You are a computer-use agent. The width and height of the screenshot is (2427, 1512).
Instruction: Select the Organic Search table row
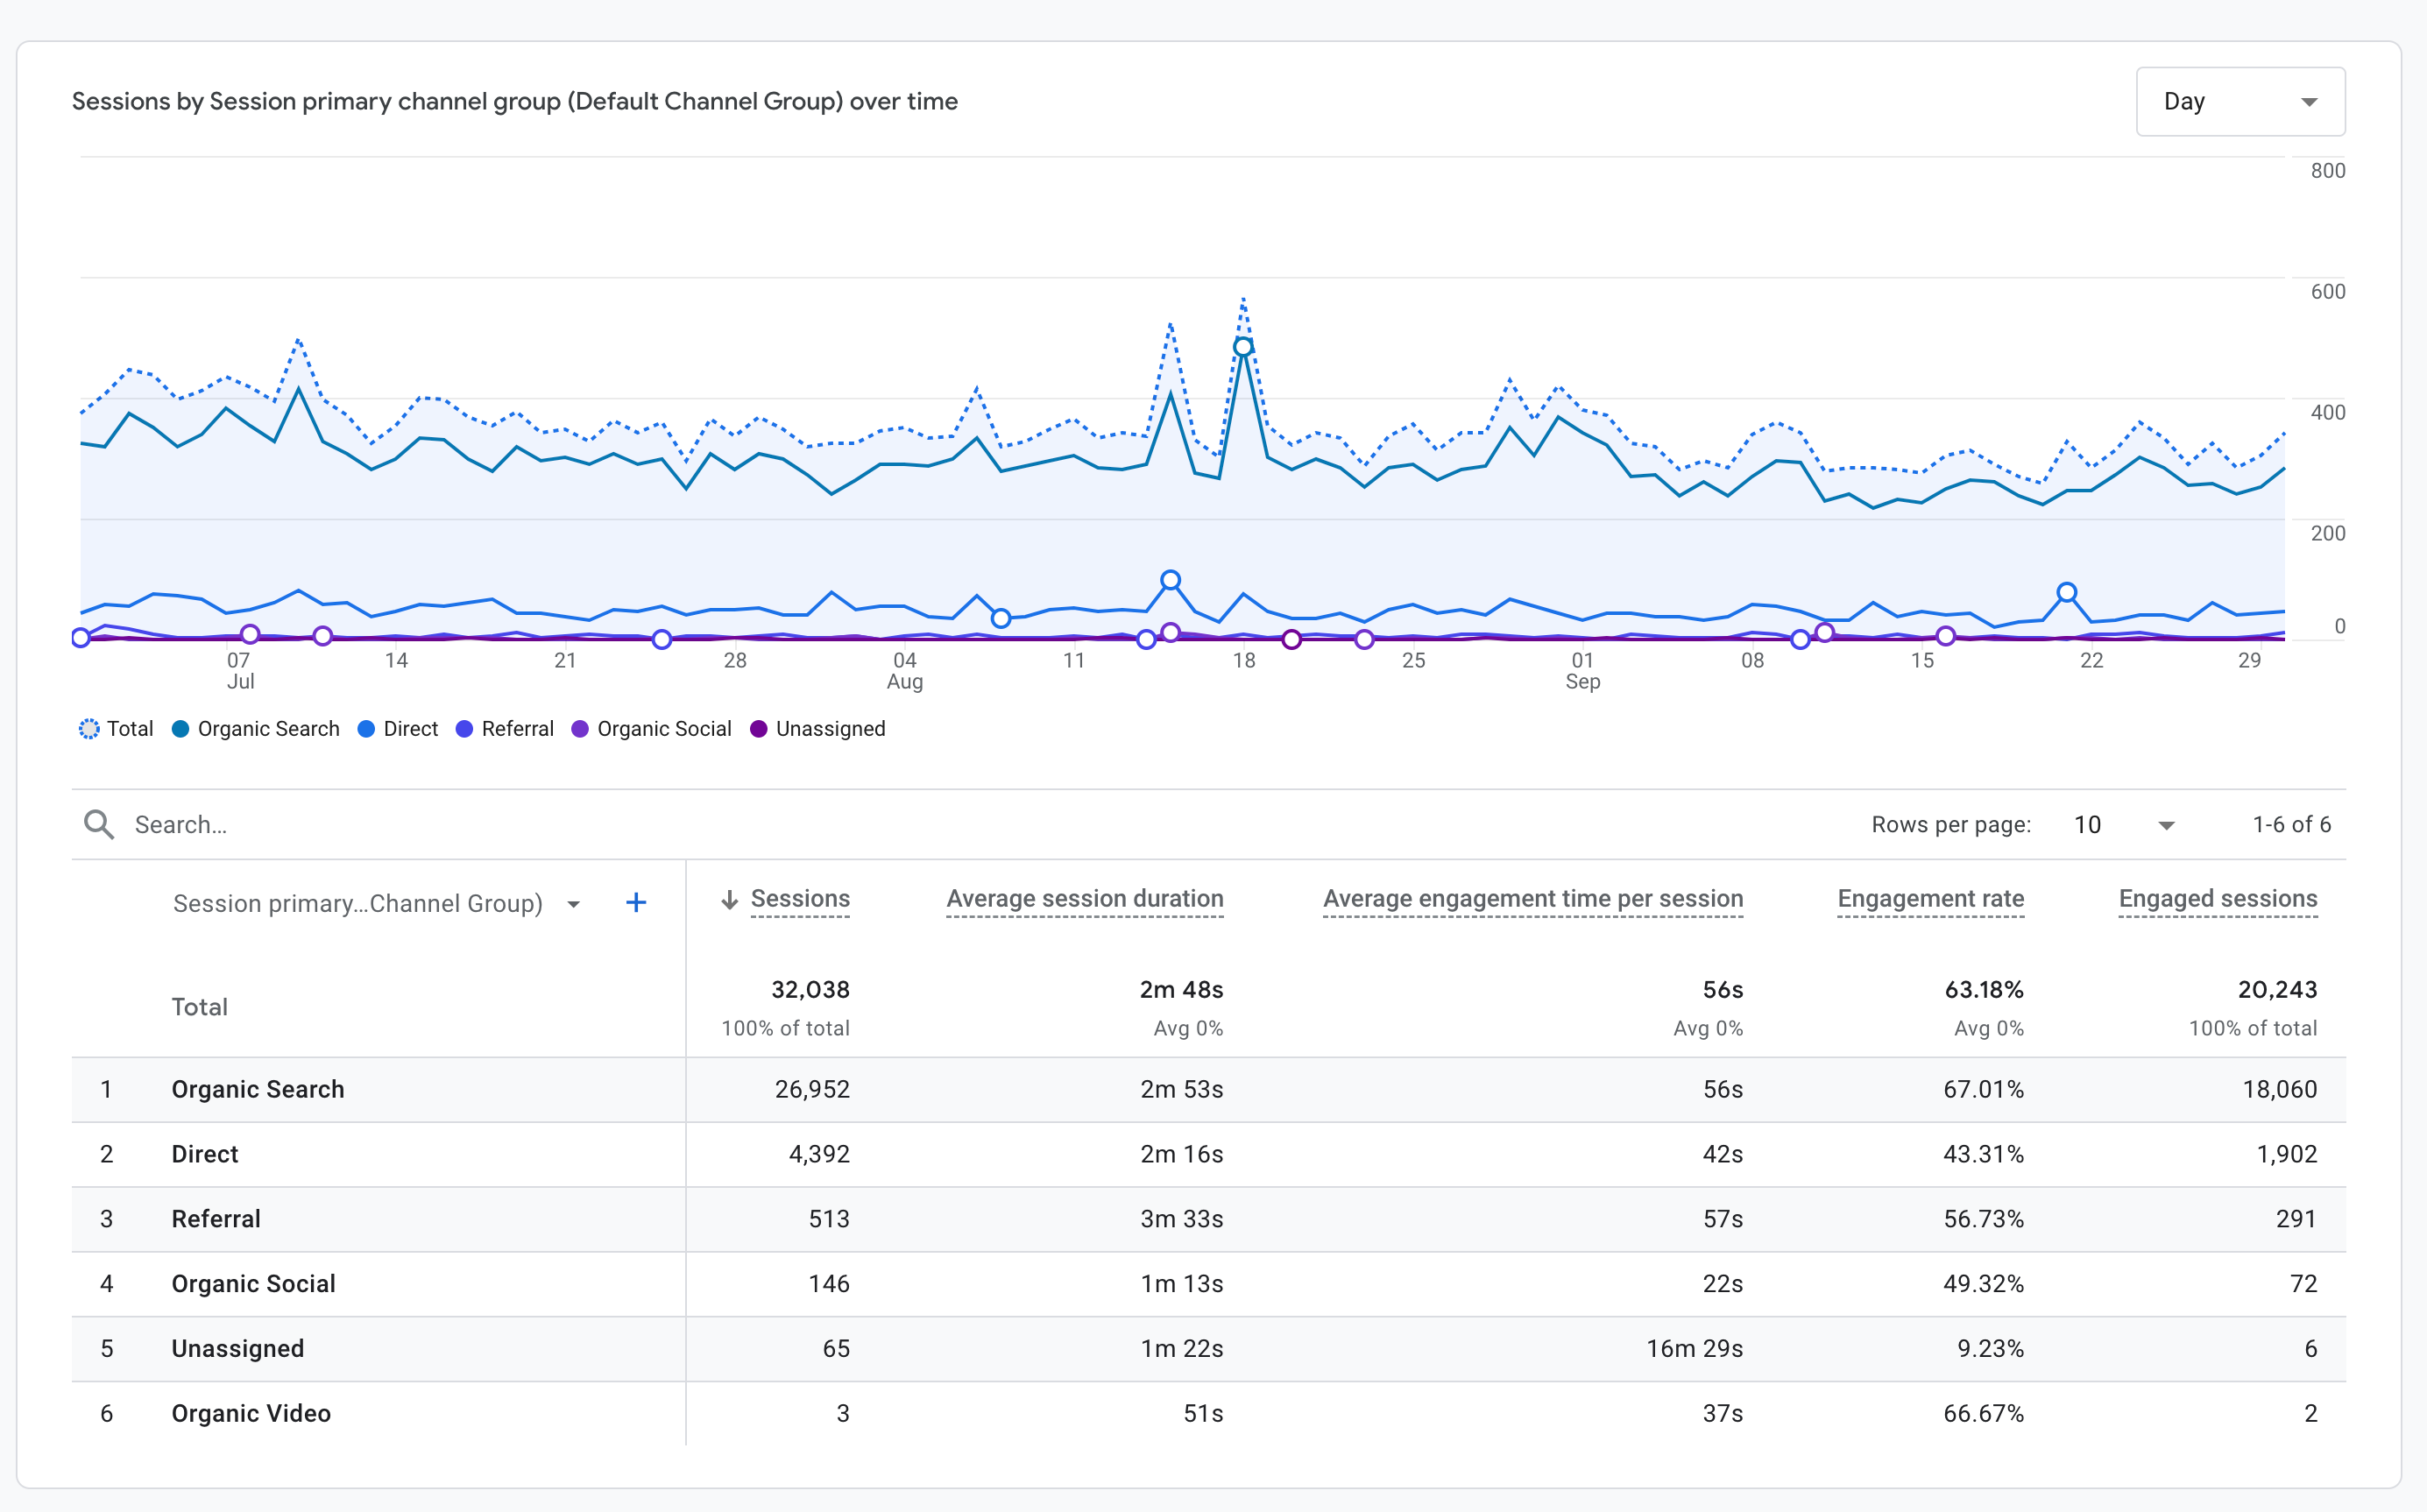point(258,1089)
